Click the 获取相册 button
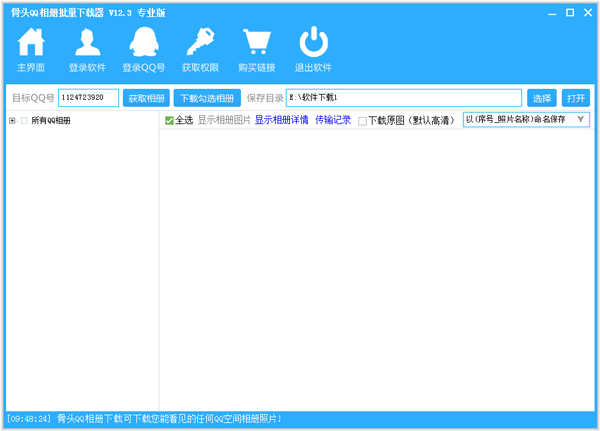 146,98
